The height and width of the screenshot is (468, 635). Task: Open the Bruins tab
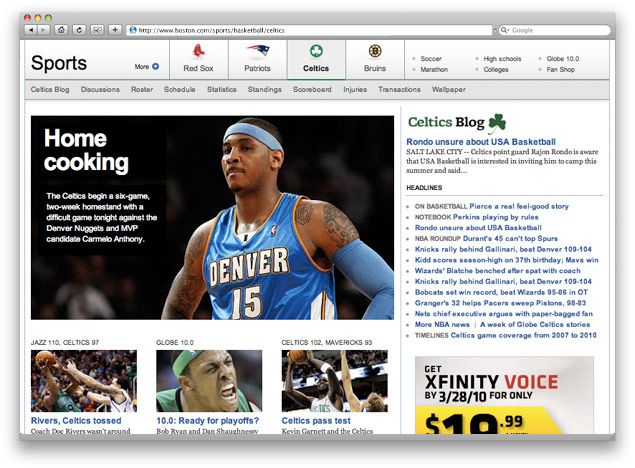375,60
